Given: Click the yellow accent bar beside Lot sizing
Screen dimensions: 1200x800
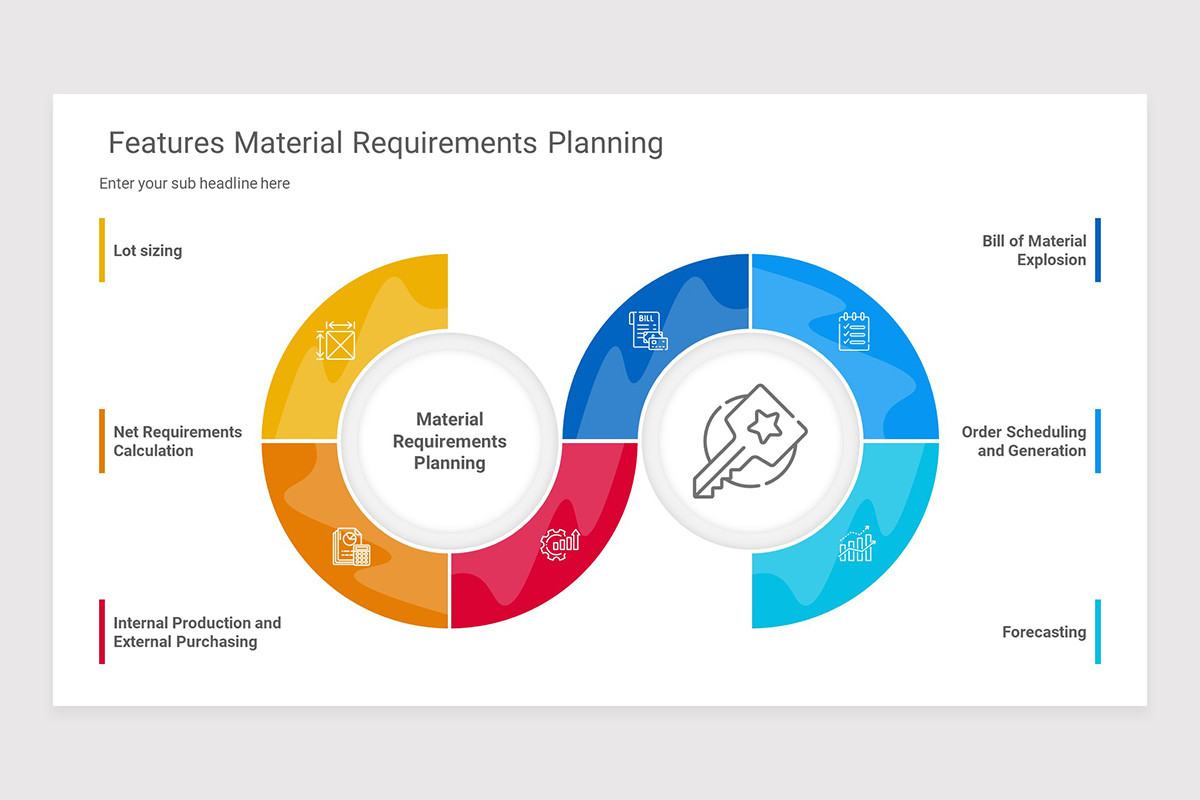Looking at the screenshot, I should [101, 250].
